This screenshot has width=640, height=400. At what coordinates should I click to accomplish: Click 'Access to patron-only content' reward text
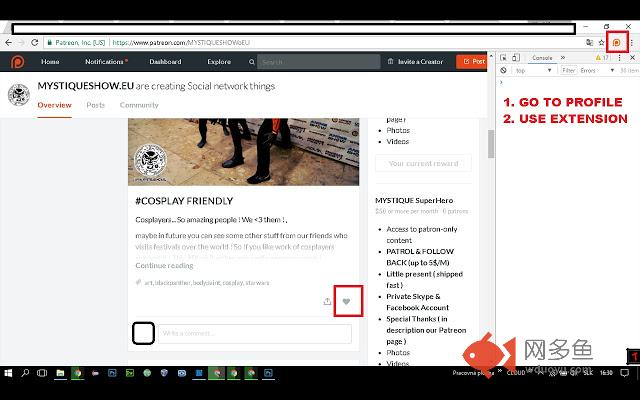[422, 235]
